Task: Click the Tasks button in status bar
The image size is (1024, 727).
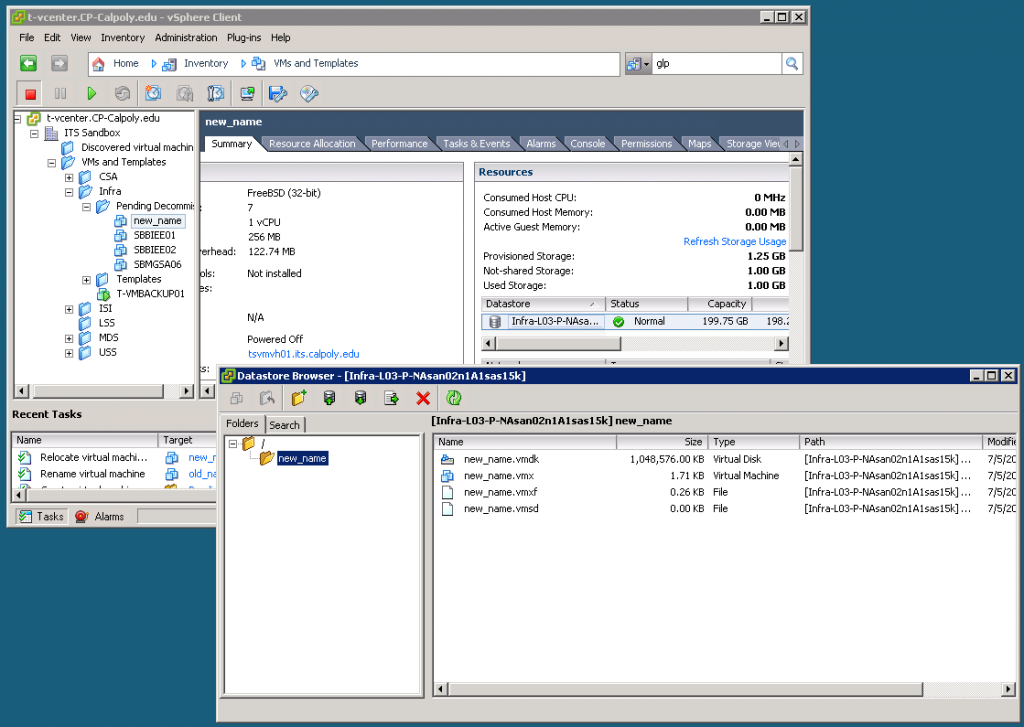Action: pyautogui.click(x=41, y=517)
